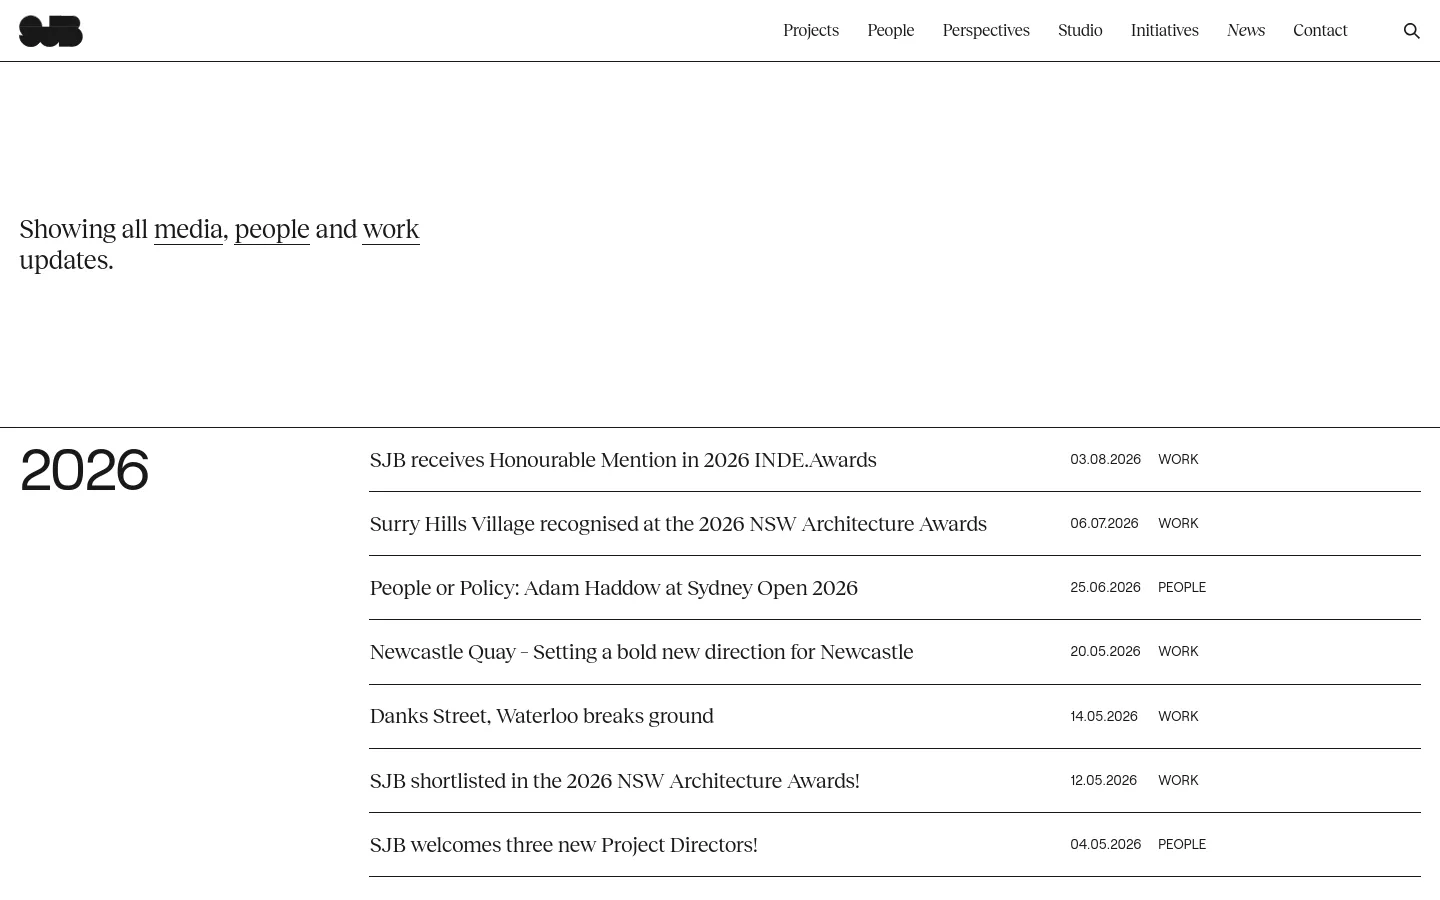Open Danks Street, Waterloo breaks ground article
Screen dimensions: 1440x900
[542, 716]
